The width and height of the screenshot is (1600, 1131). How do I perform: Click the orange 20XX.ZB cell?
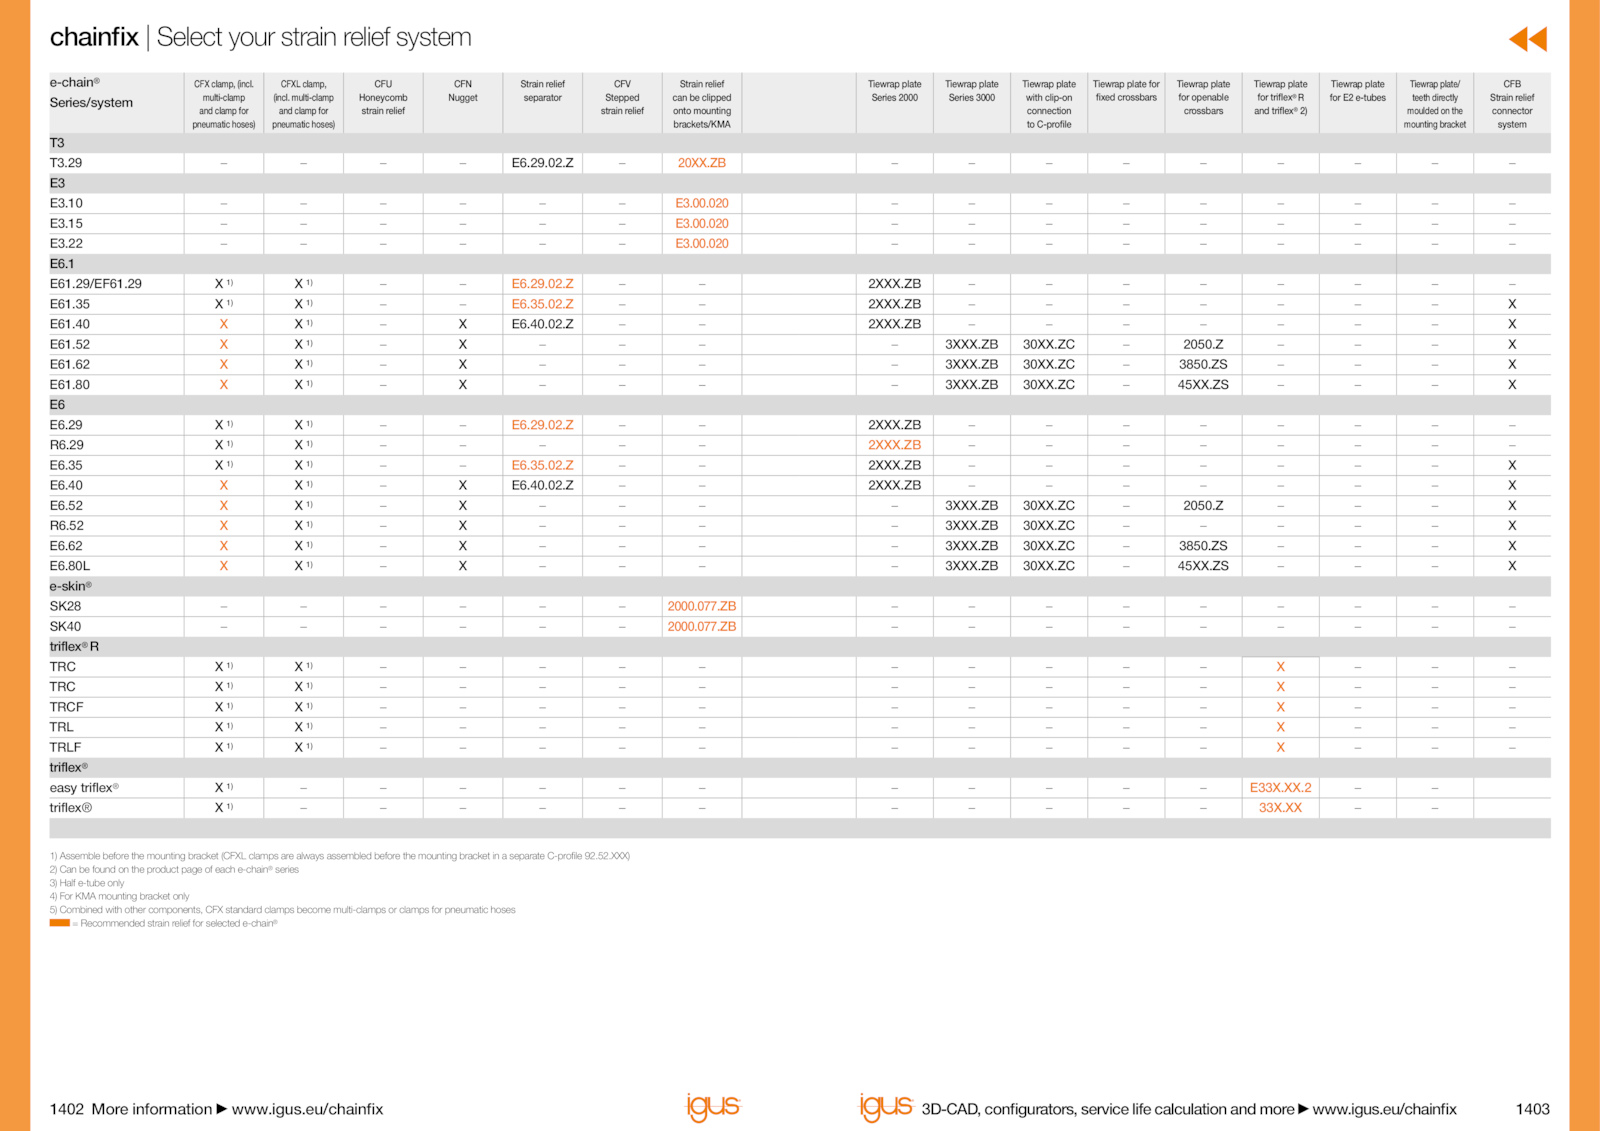coord(702,163)
